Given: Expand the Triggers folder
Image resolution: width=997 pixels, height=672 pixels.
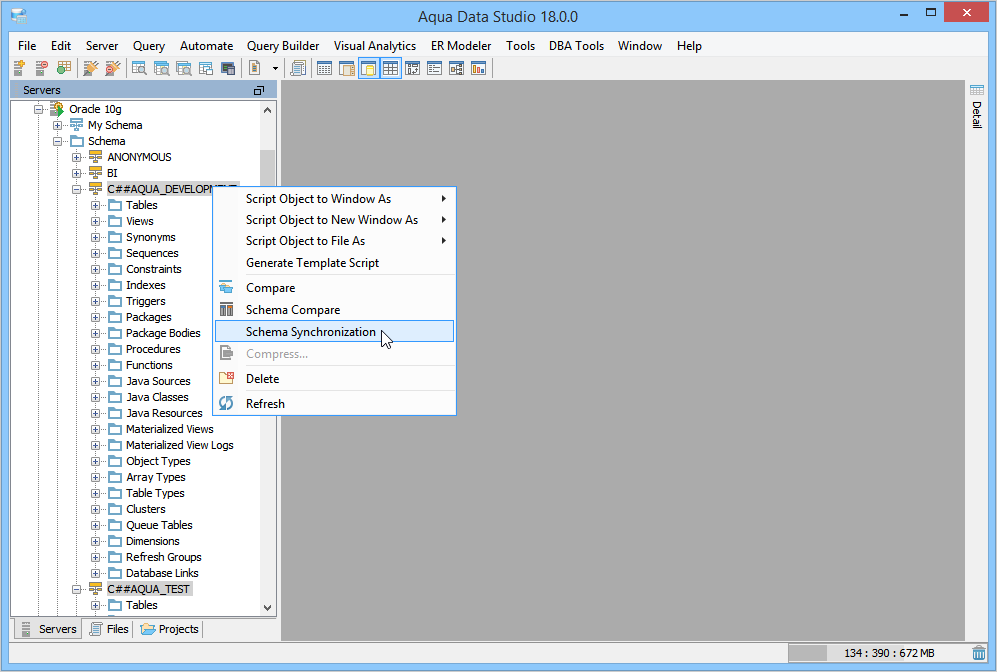Looking at the screenshot, I should coord(95,301).
